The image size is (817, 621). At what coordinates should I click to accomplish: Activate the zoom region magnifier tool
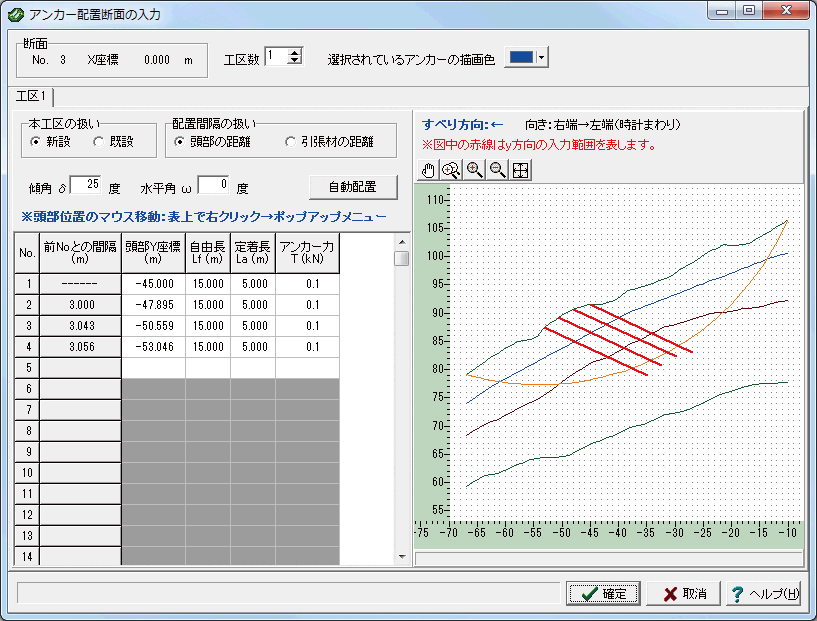(451, 170)
